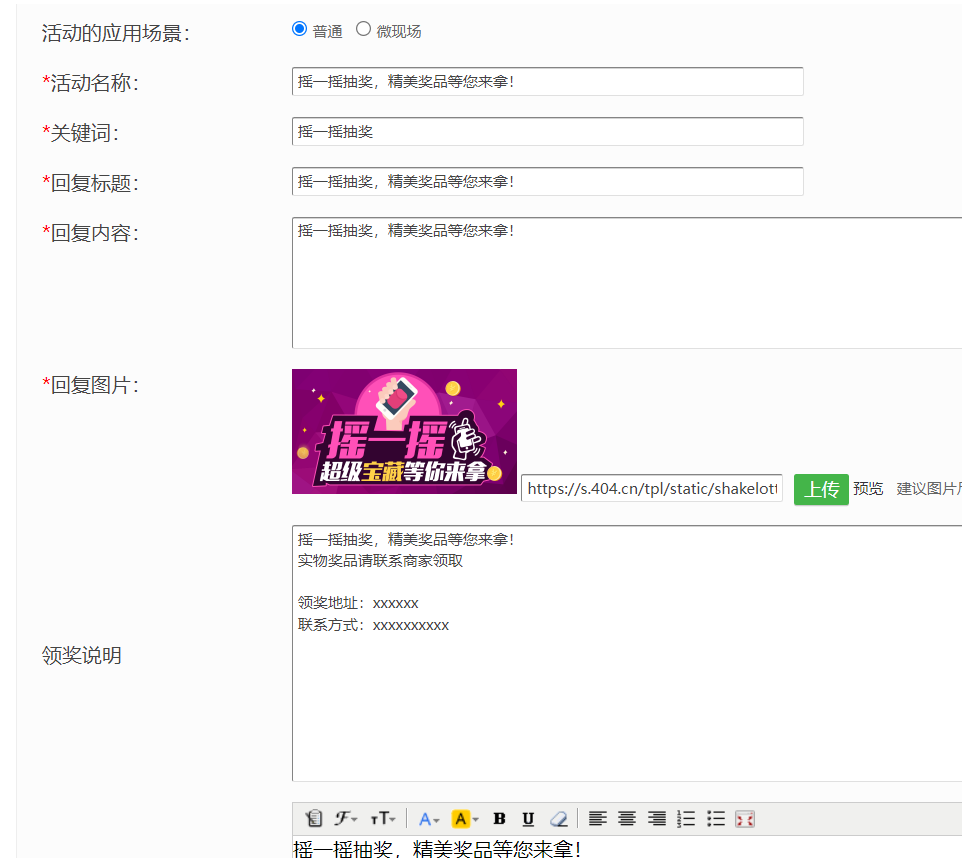The height and width of the screenshot is (858, 962).
Task: Open the font family dropdown
Action: (x=345, y=819)
